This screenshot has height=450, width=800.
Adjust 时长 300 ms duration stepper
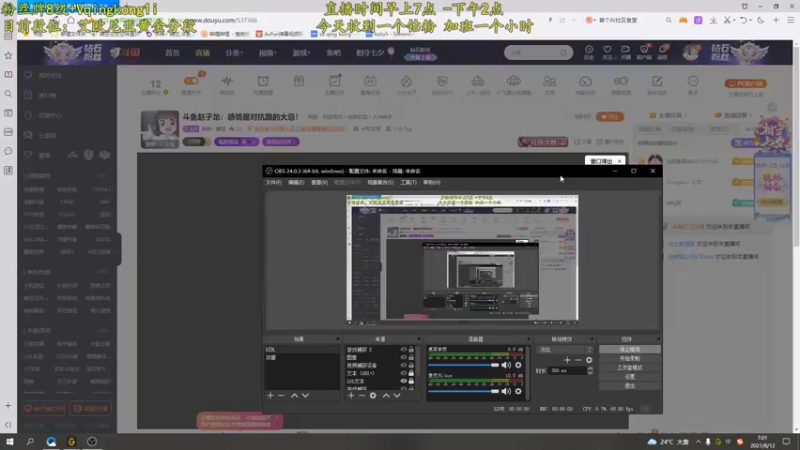pos(590,371)
